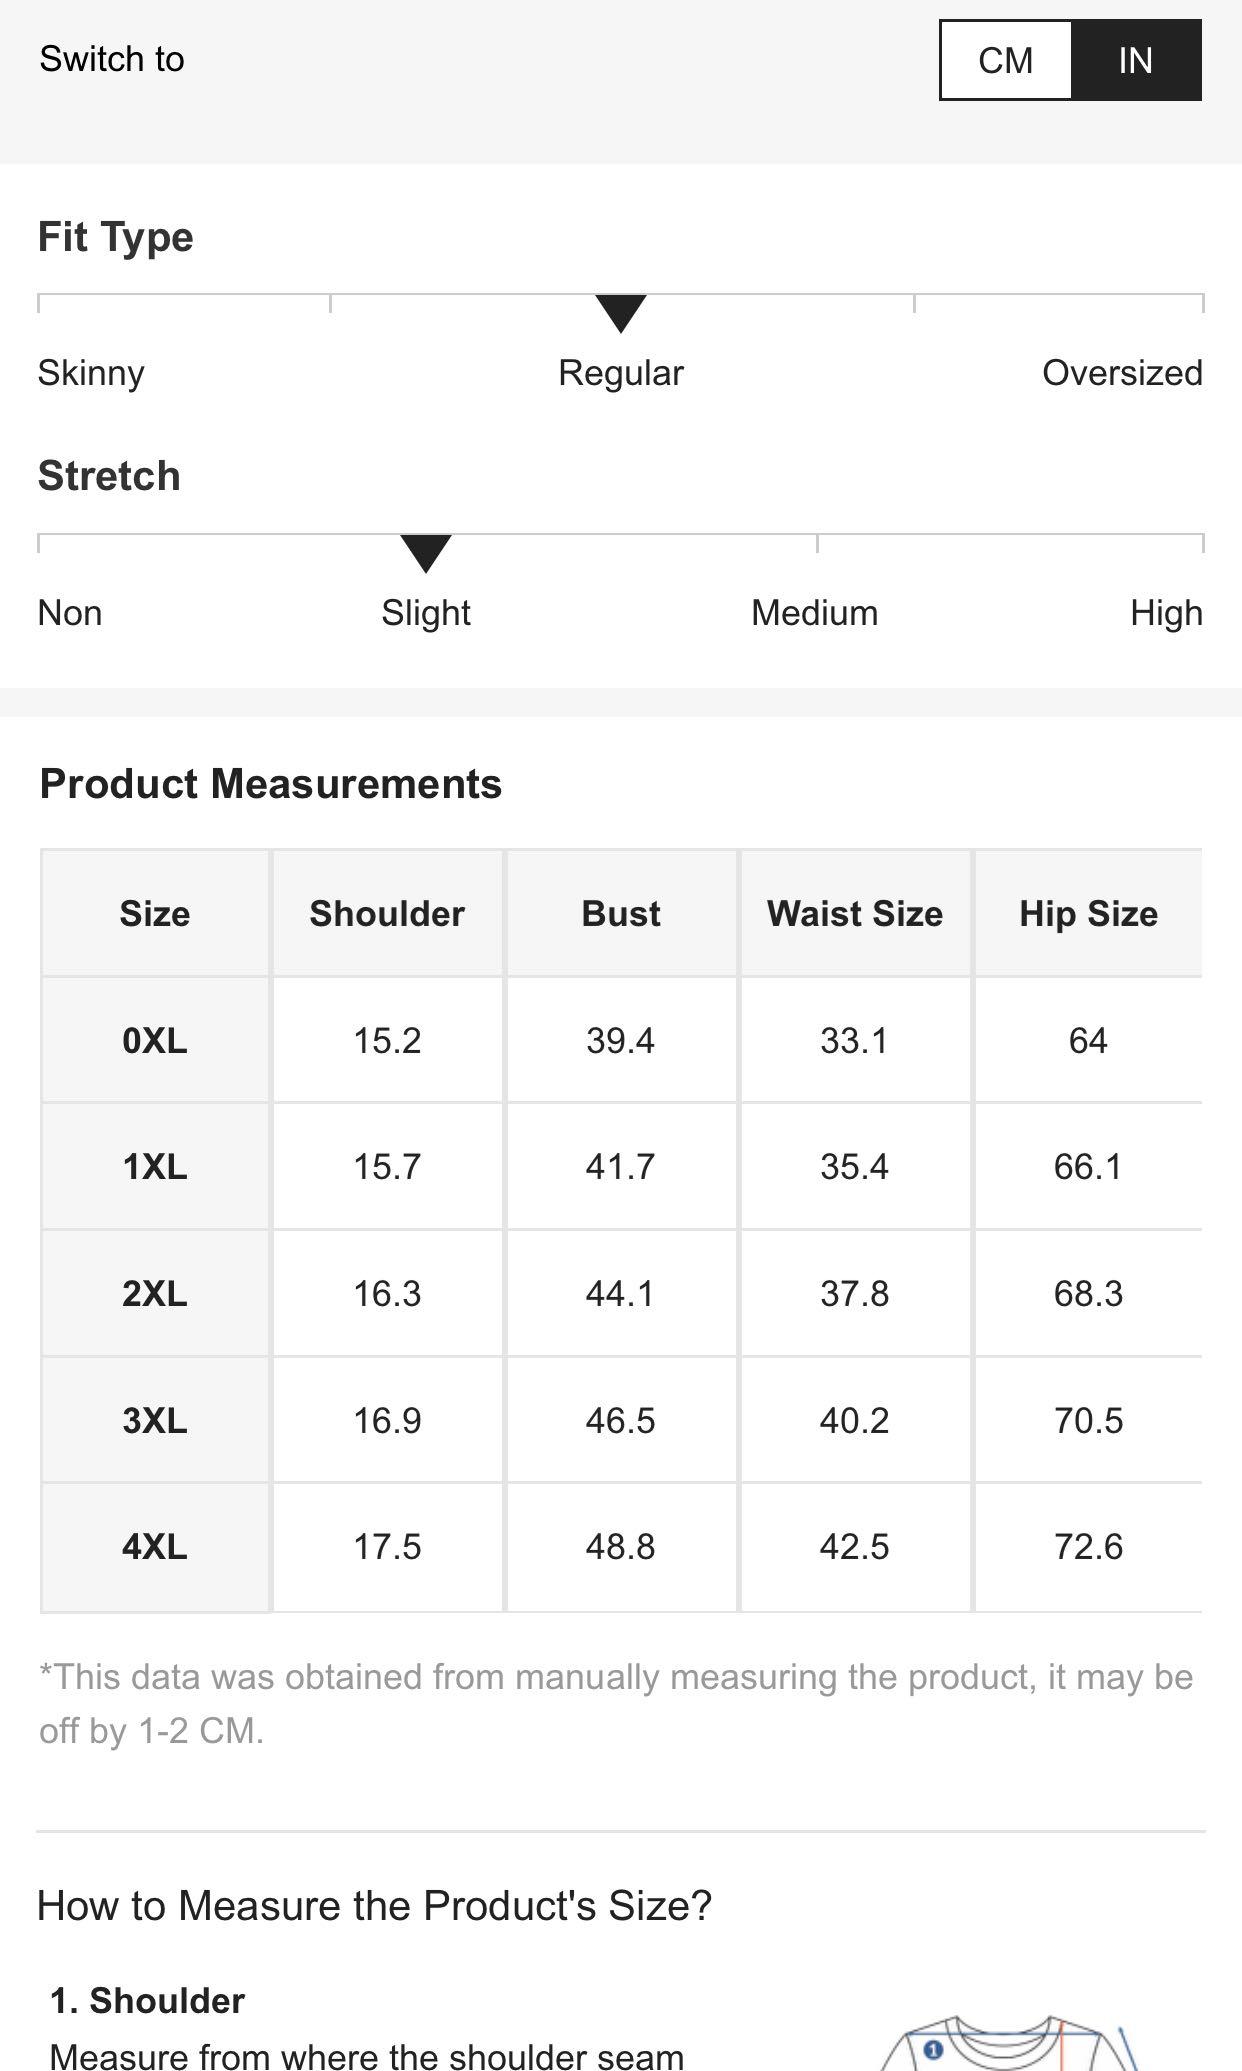Click the Product Measurements heading
Screen dimensions: 1242x2071
click(x=270, y=784)
